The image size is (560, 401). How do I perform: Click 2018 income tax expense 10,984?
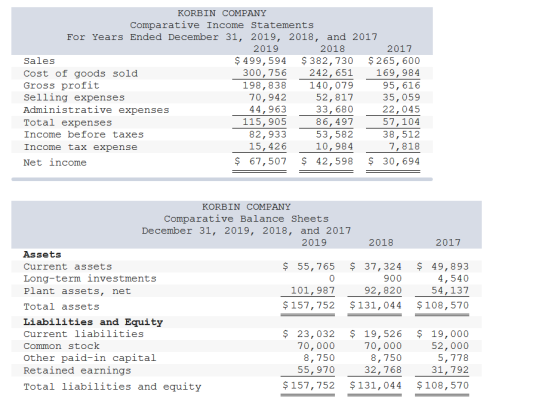coord(335,147)
